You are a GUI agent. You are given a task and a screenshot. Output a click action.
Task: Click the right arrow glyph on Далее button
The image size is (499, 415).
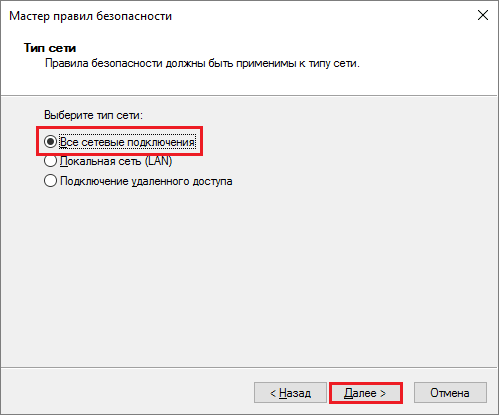coord(383,394)
